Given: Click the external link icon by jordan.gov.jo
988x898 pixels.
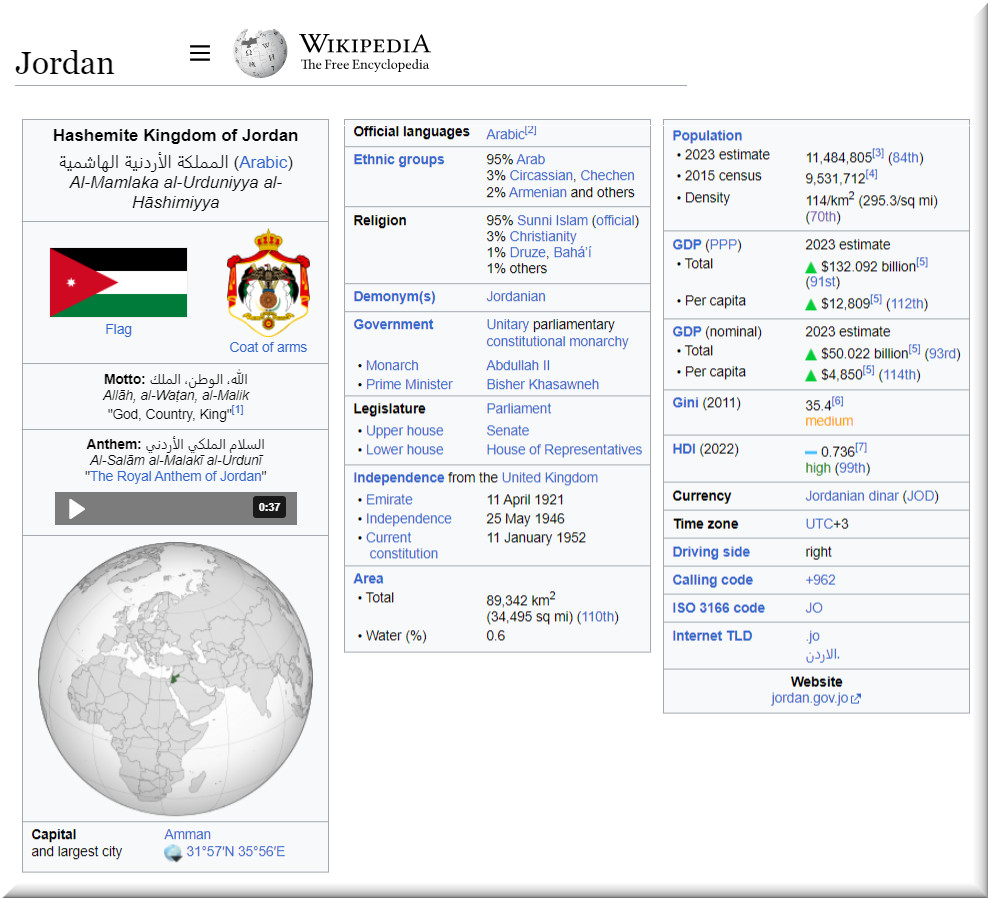Looking at the screenshot, I should [856, 699].
